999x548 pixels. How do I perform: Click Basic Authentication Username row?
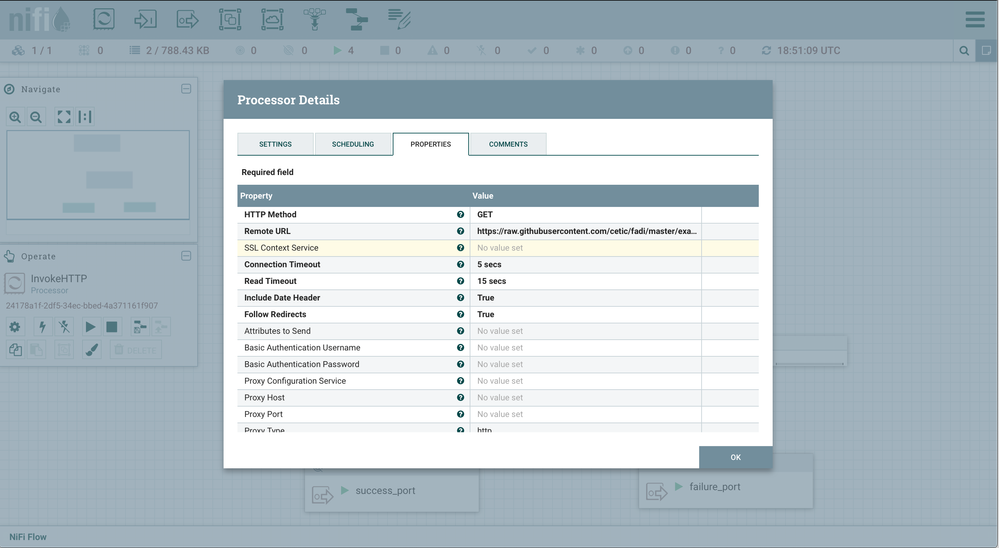(498, 348)
